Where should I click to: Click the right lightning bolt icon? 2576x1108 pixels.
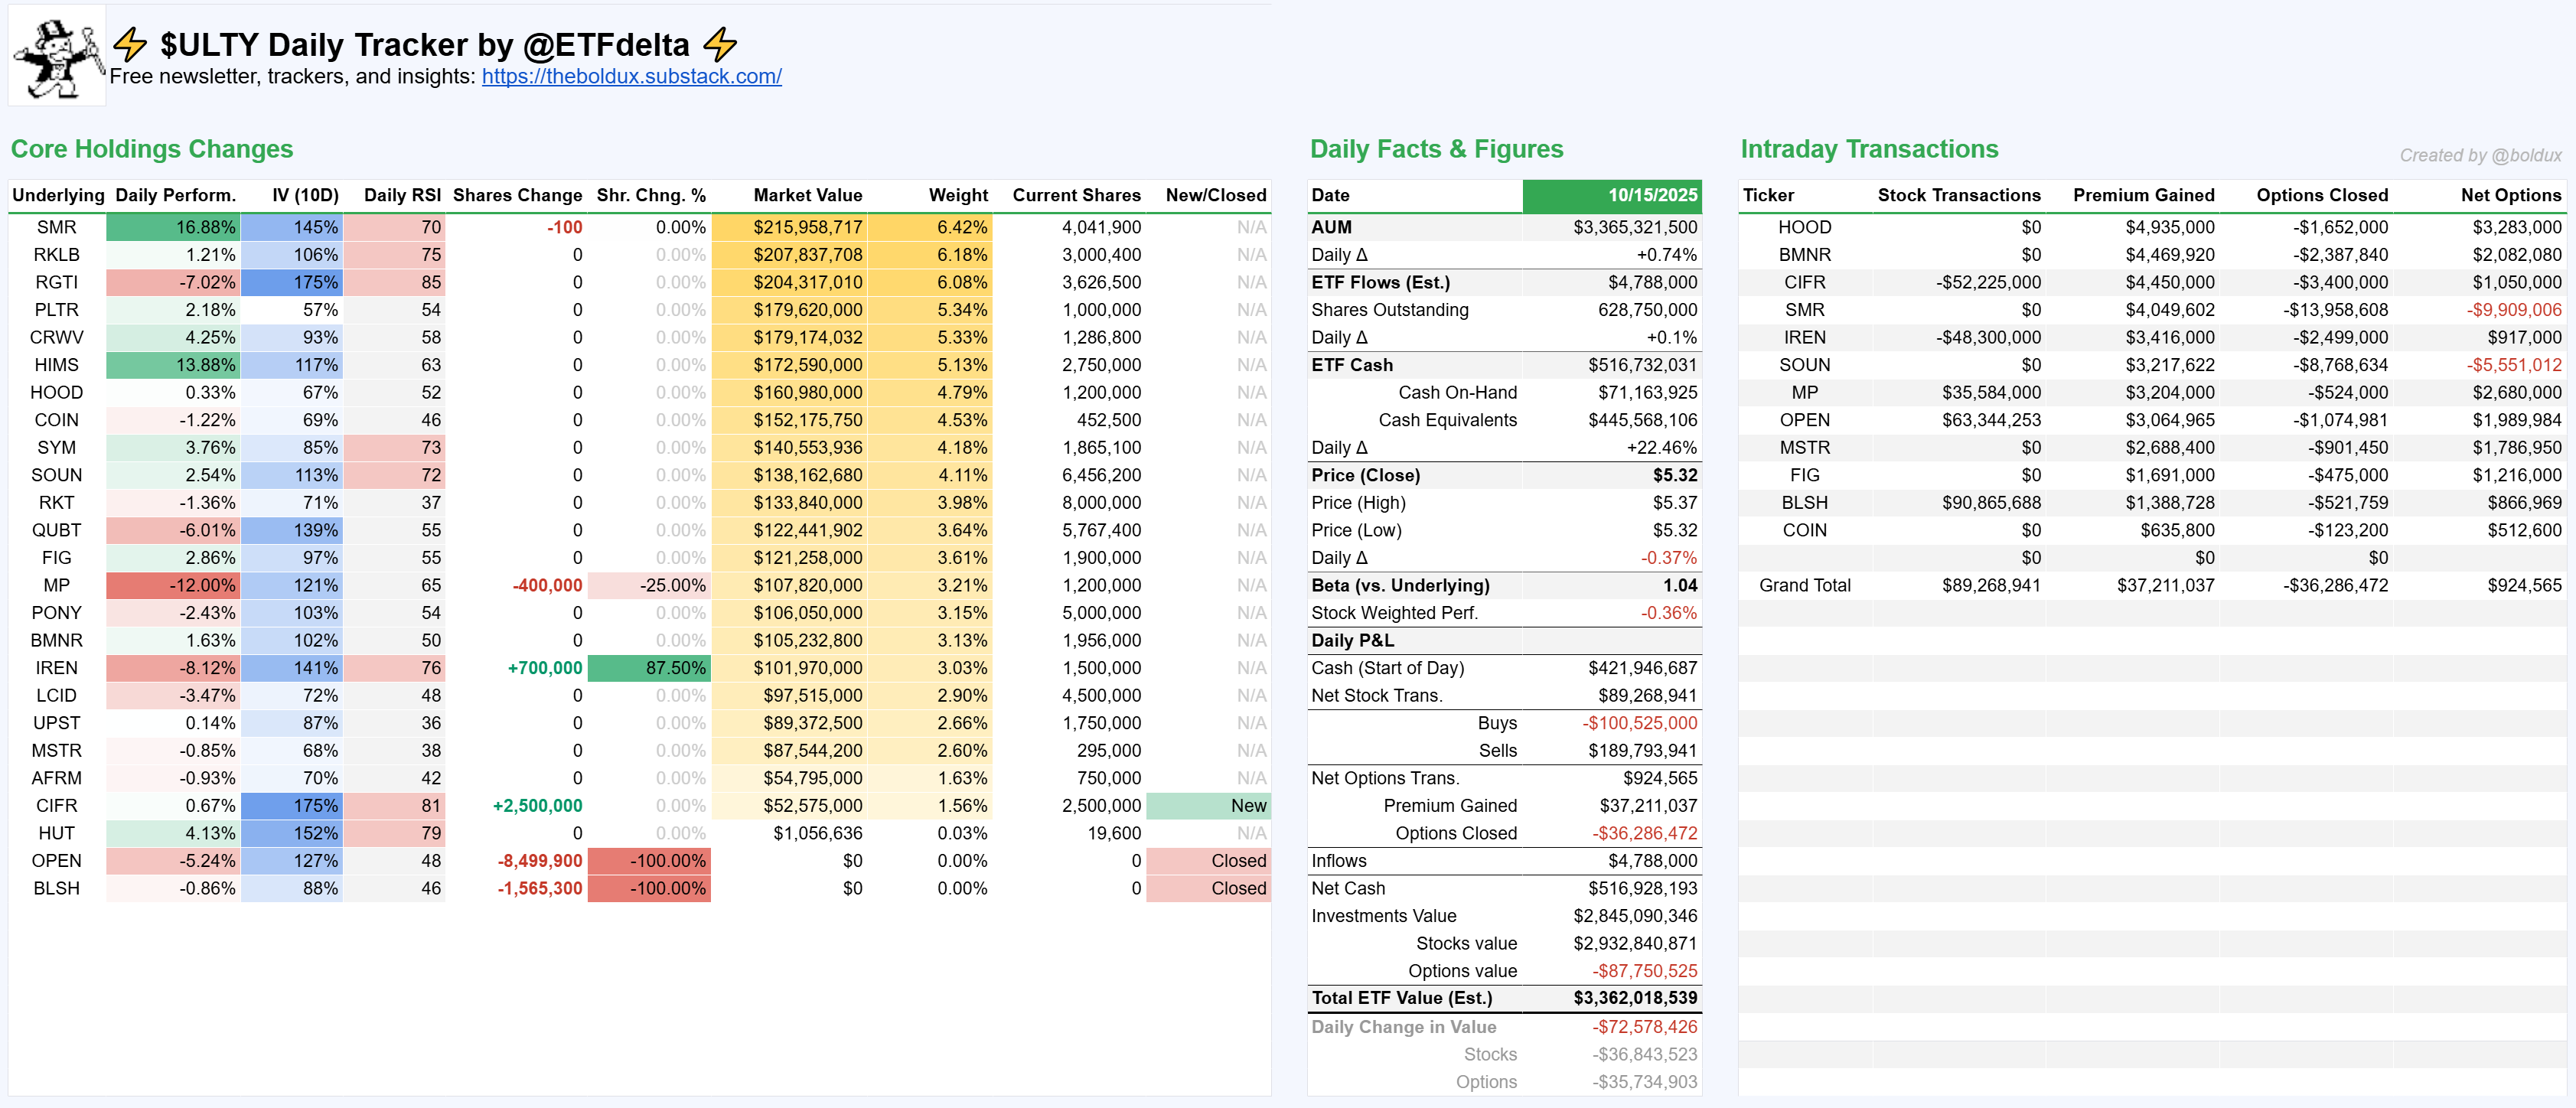[x=720, y=44]
